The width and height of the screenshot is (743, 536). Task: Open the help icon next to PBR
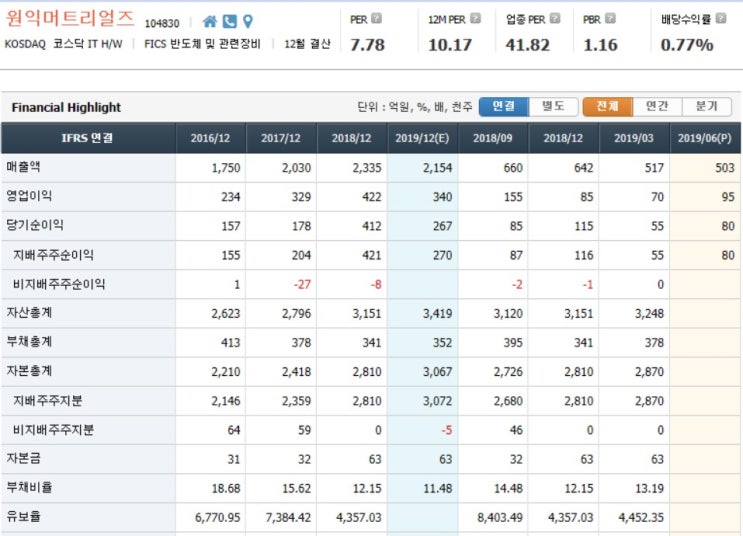(x=610, y=18)
